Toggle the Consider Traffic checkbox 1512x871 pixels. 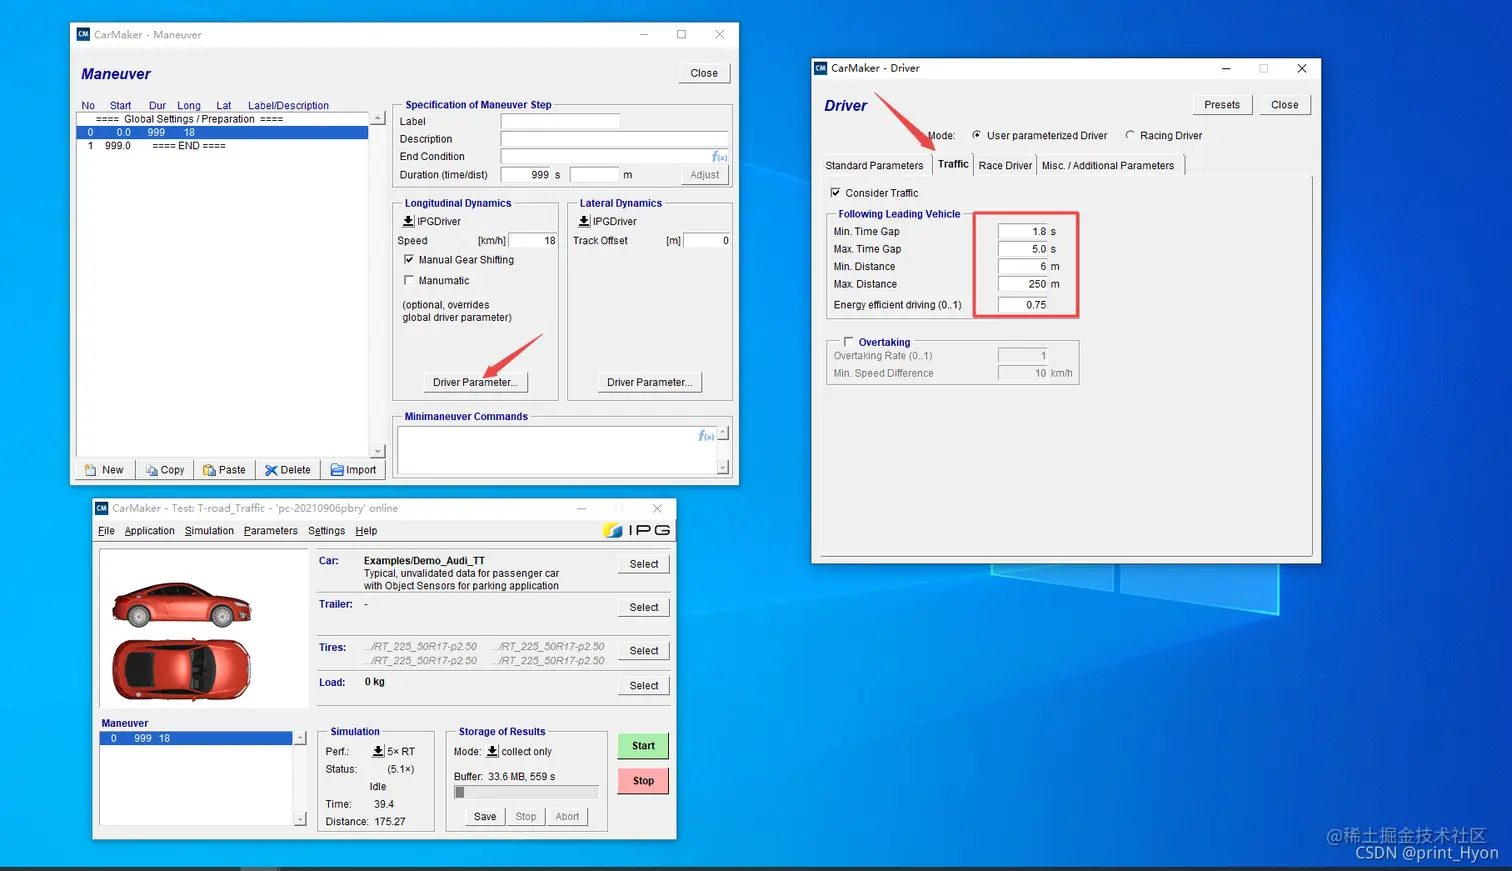(835, 193)
